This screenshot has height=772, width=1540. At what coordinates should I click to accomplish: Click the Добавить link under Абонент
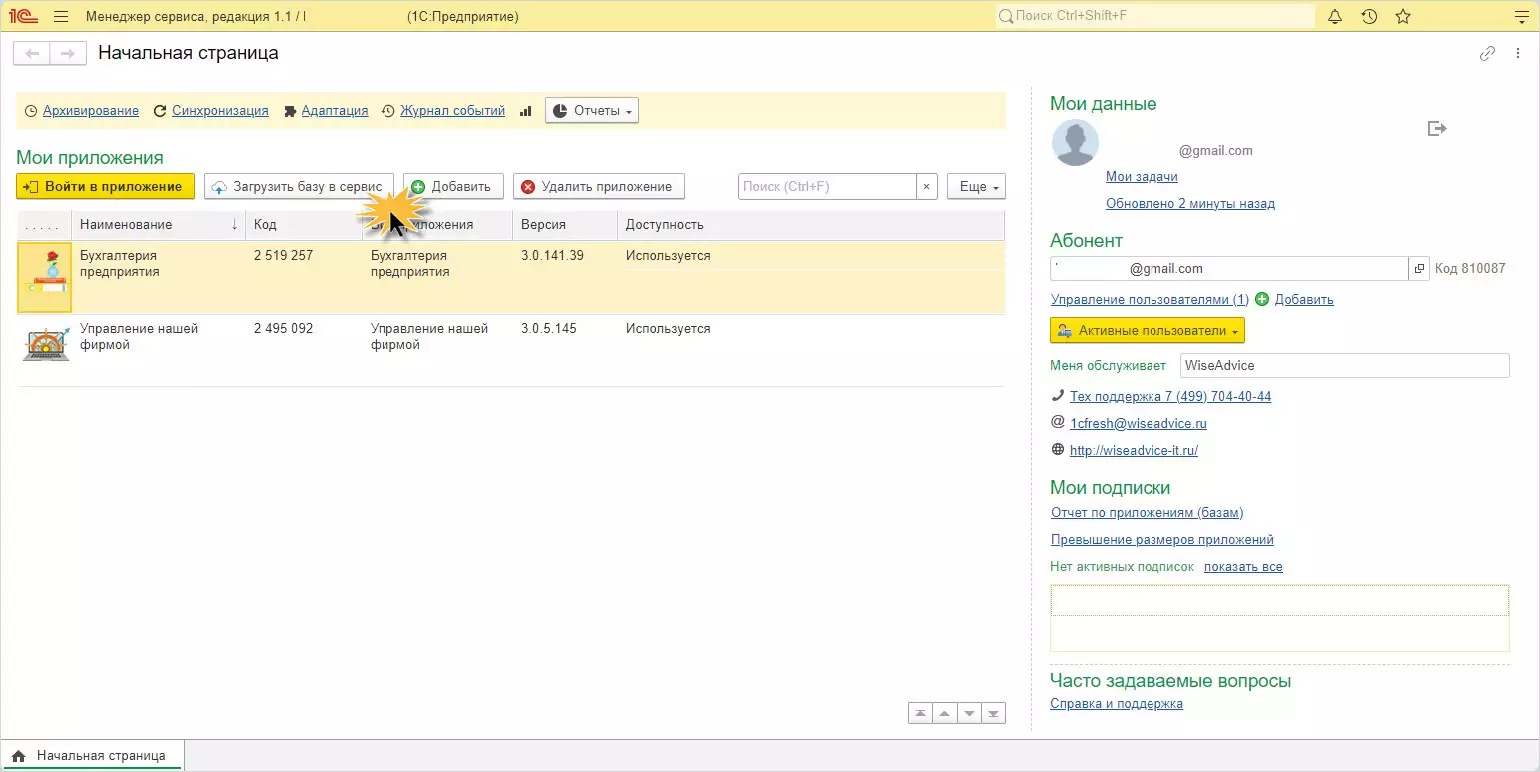coord(1304,300)
